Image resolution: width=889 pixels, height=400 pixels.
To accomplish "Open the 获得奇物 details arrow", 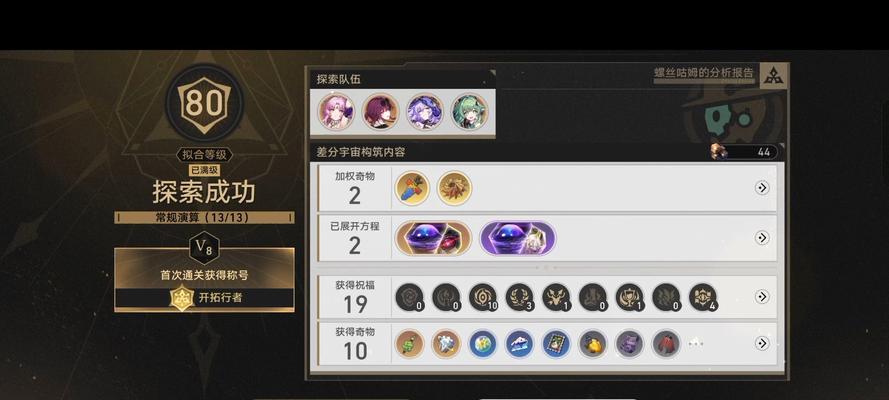I will (x=762, y=343).
